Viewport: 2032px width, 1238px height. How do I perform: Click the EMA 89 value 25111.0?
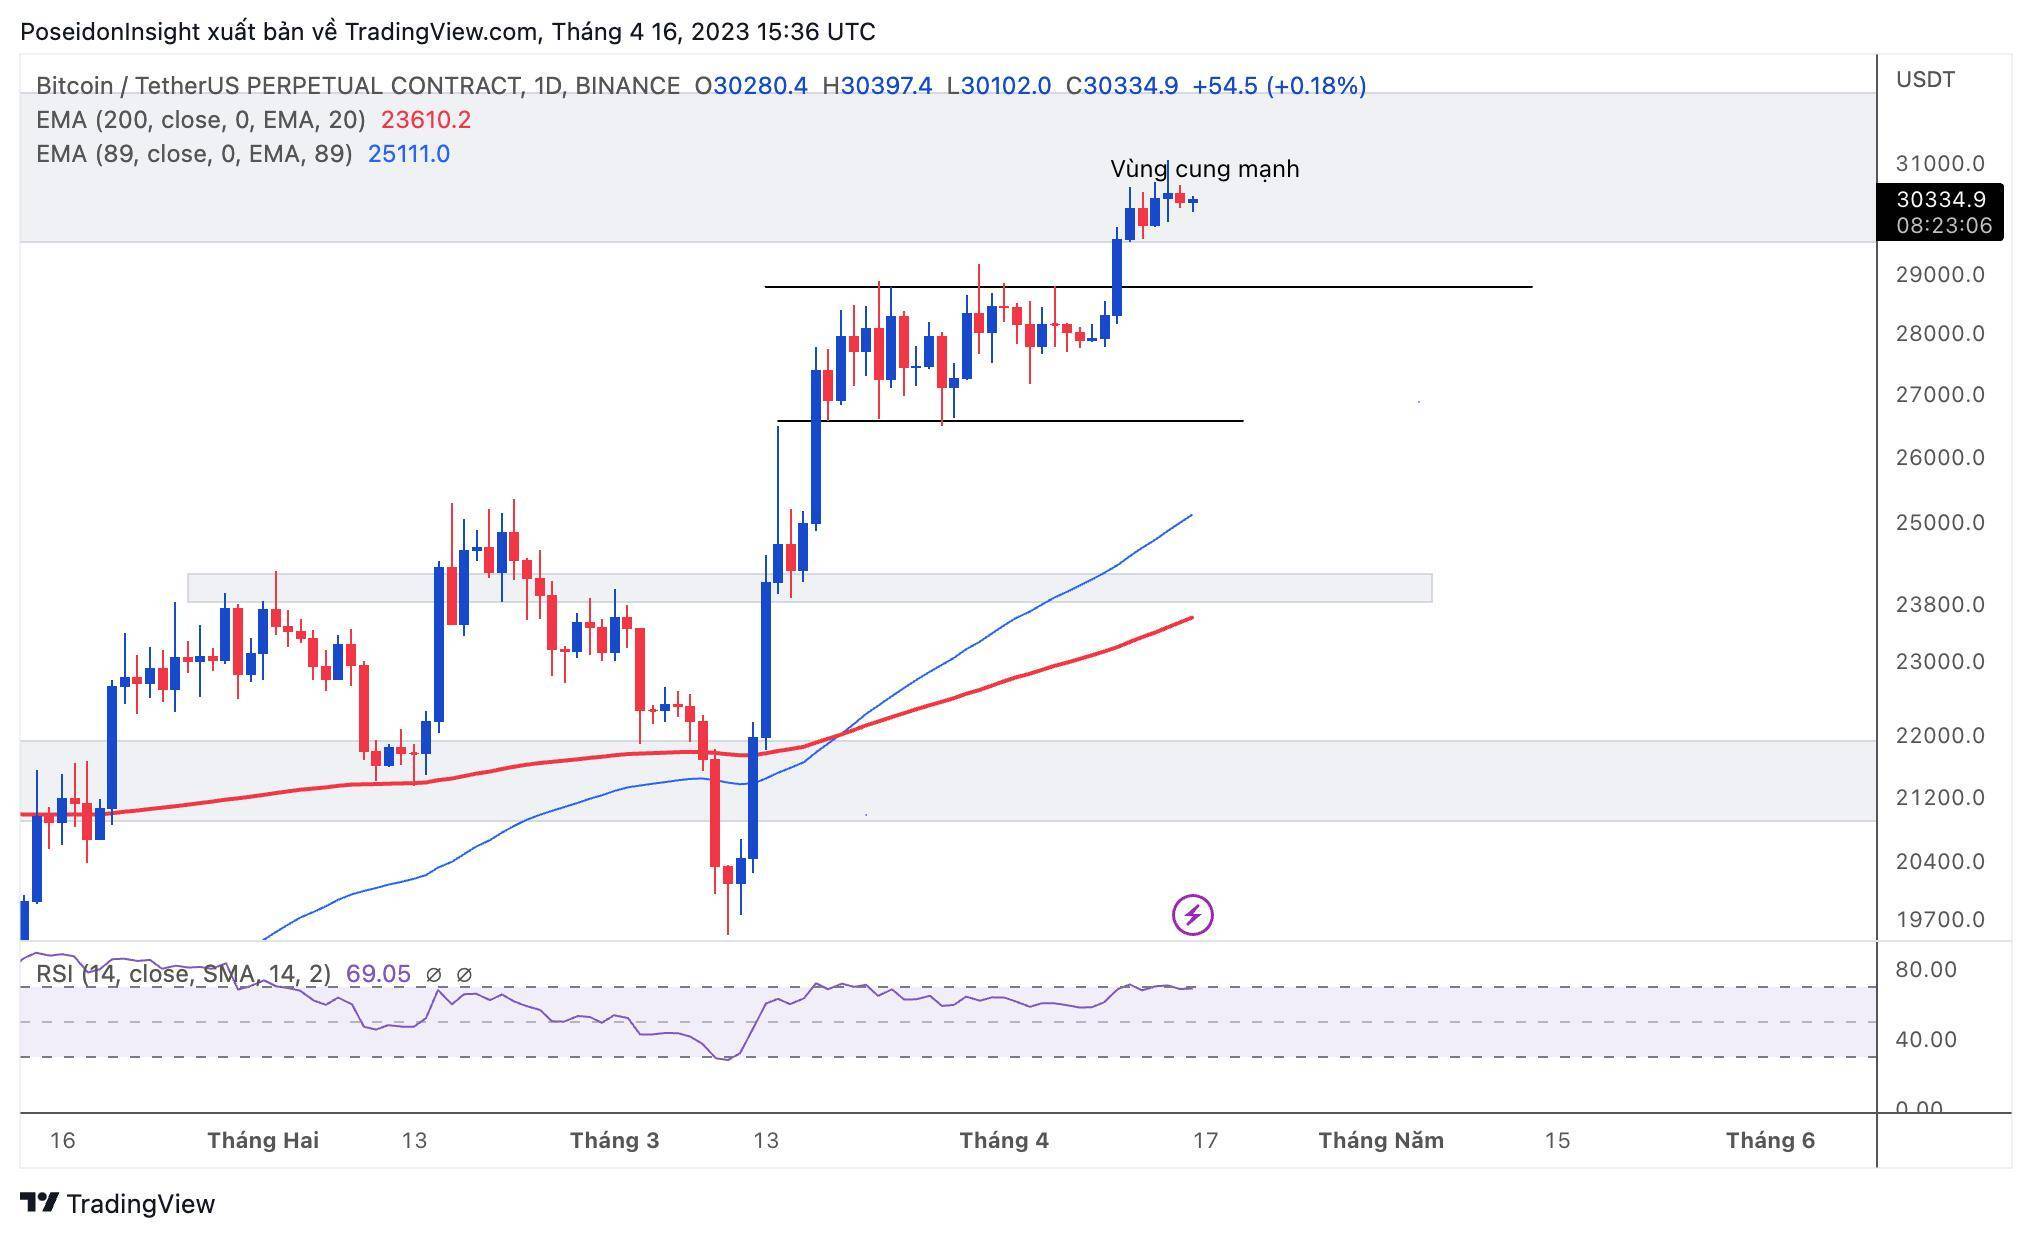409,154
